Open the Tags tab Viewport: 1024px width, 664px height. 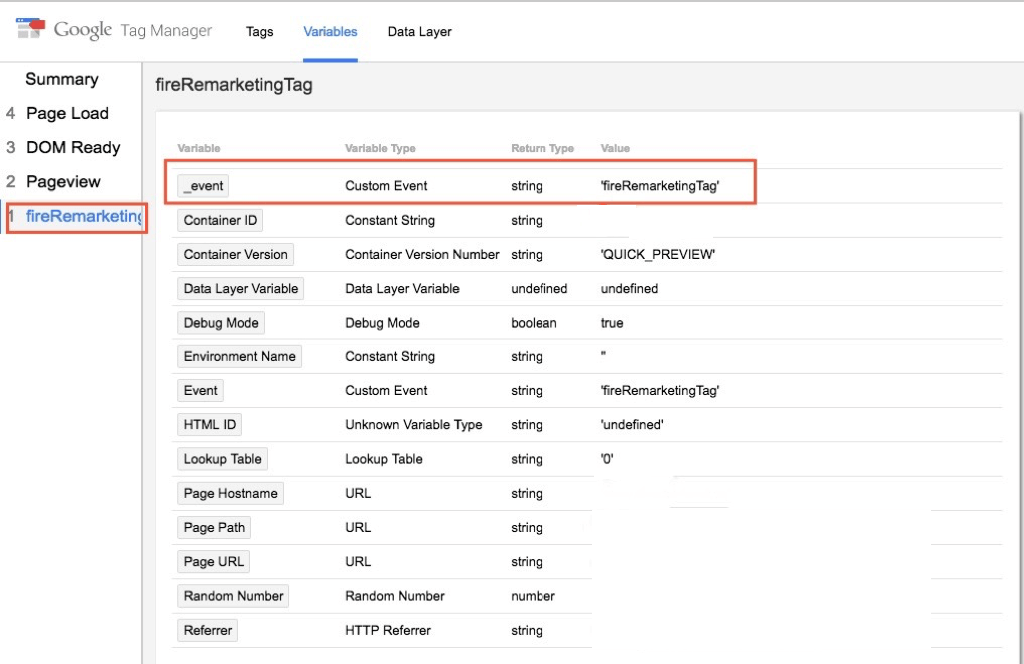(259, 31)
